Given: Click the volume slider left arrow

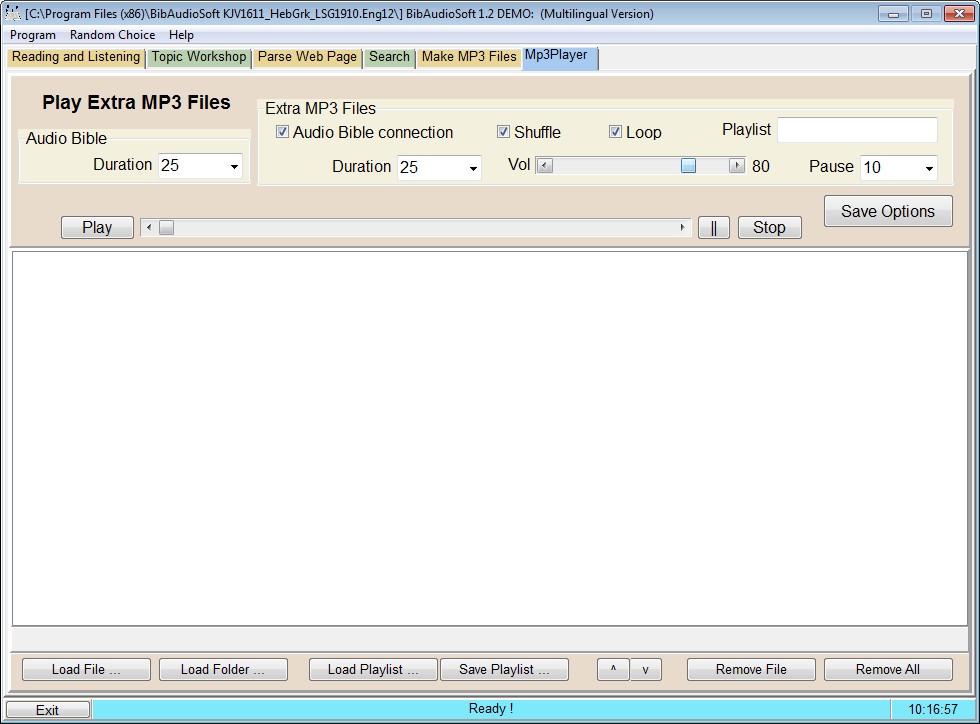Looking at the screenshot, I should 545,166.
